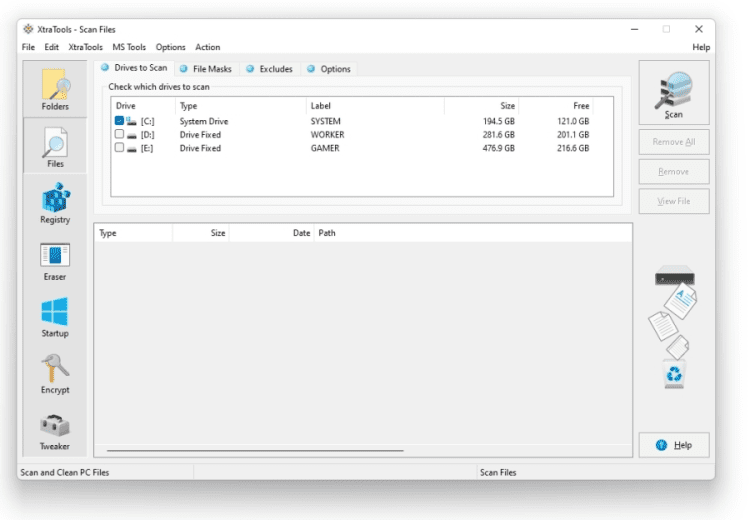750x520 pixels.
Task: Click the E: drive icon
Action: [x=132, y=149]
